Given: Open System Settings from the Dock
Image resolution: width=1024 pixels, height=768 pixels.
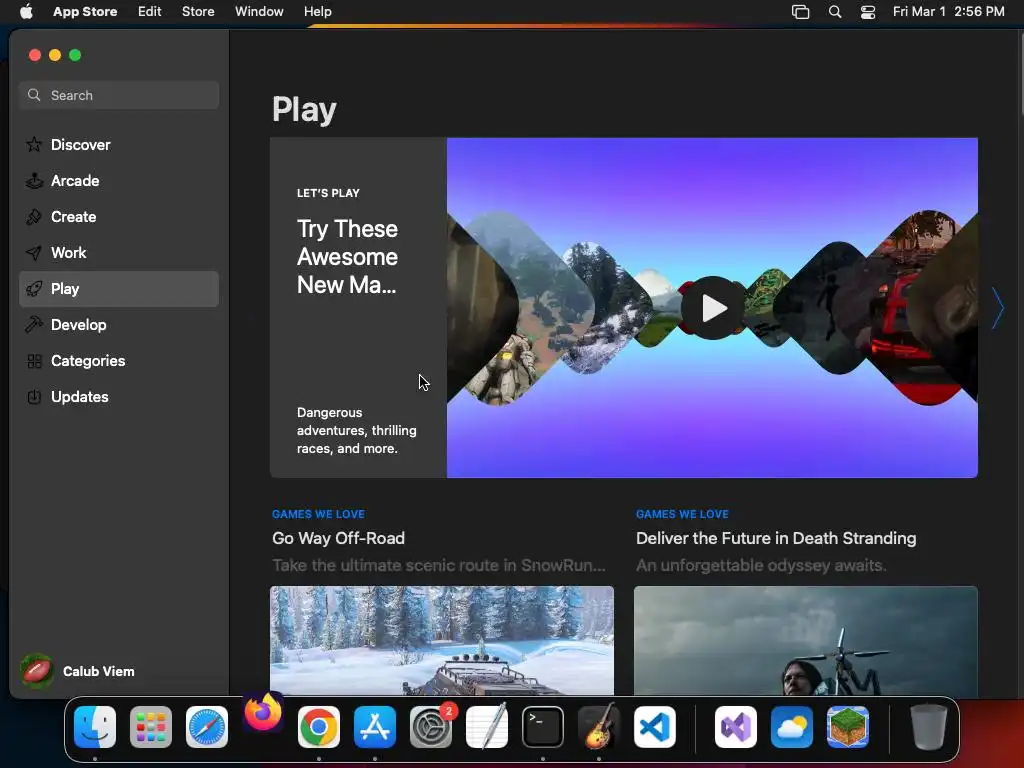Looking at the screenshot, I should [431, 726].
